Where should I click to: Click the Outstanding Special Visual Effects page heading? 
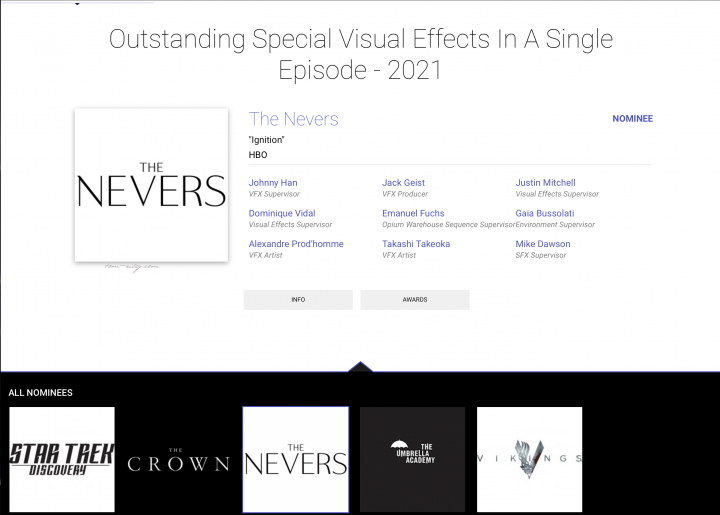click(360, 54)
